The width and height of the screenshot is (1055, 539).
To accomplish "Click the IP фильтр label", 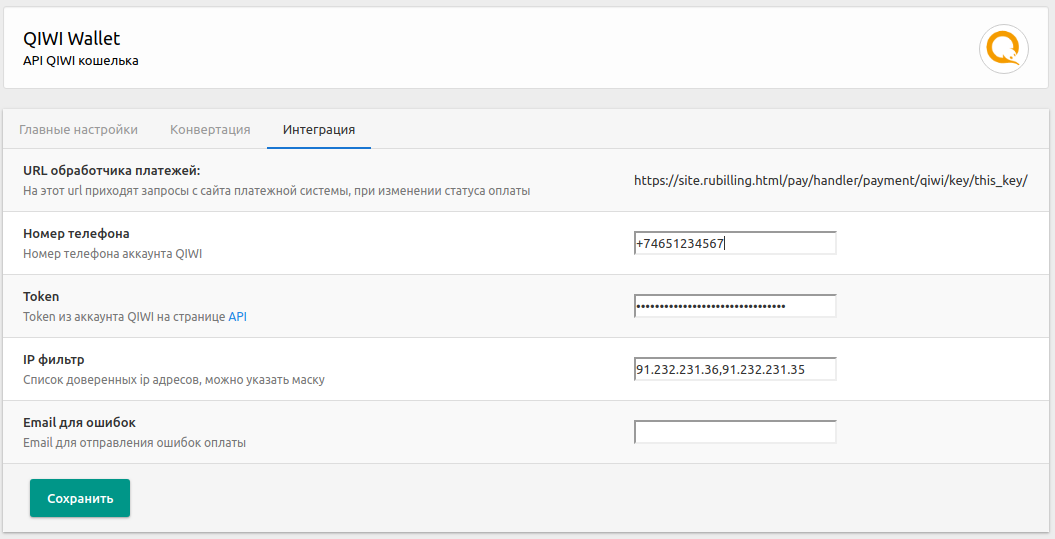I will coord(54,359).
